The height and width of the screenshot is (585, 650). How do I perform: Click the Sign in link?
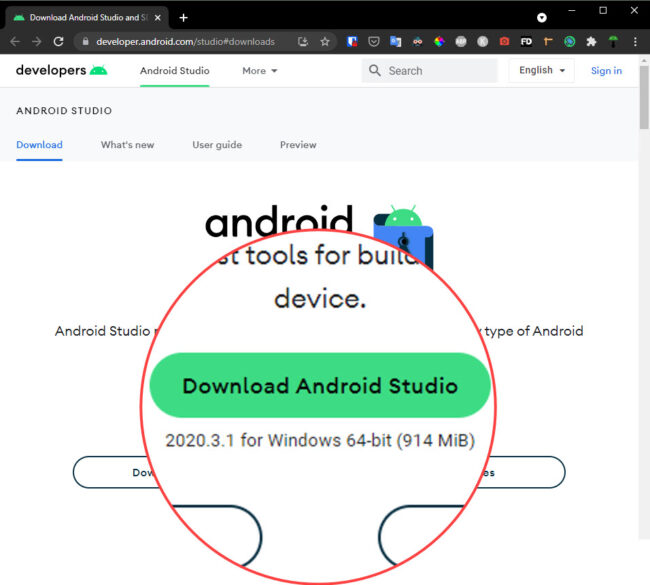click(606, 71)
